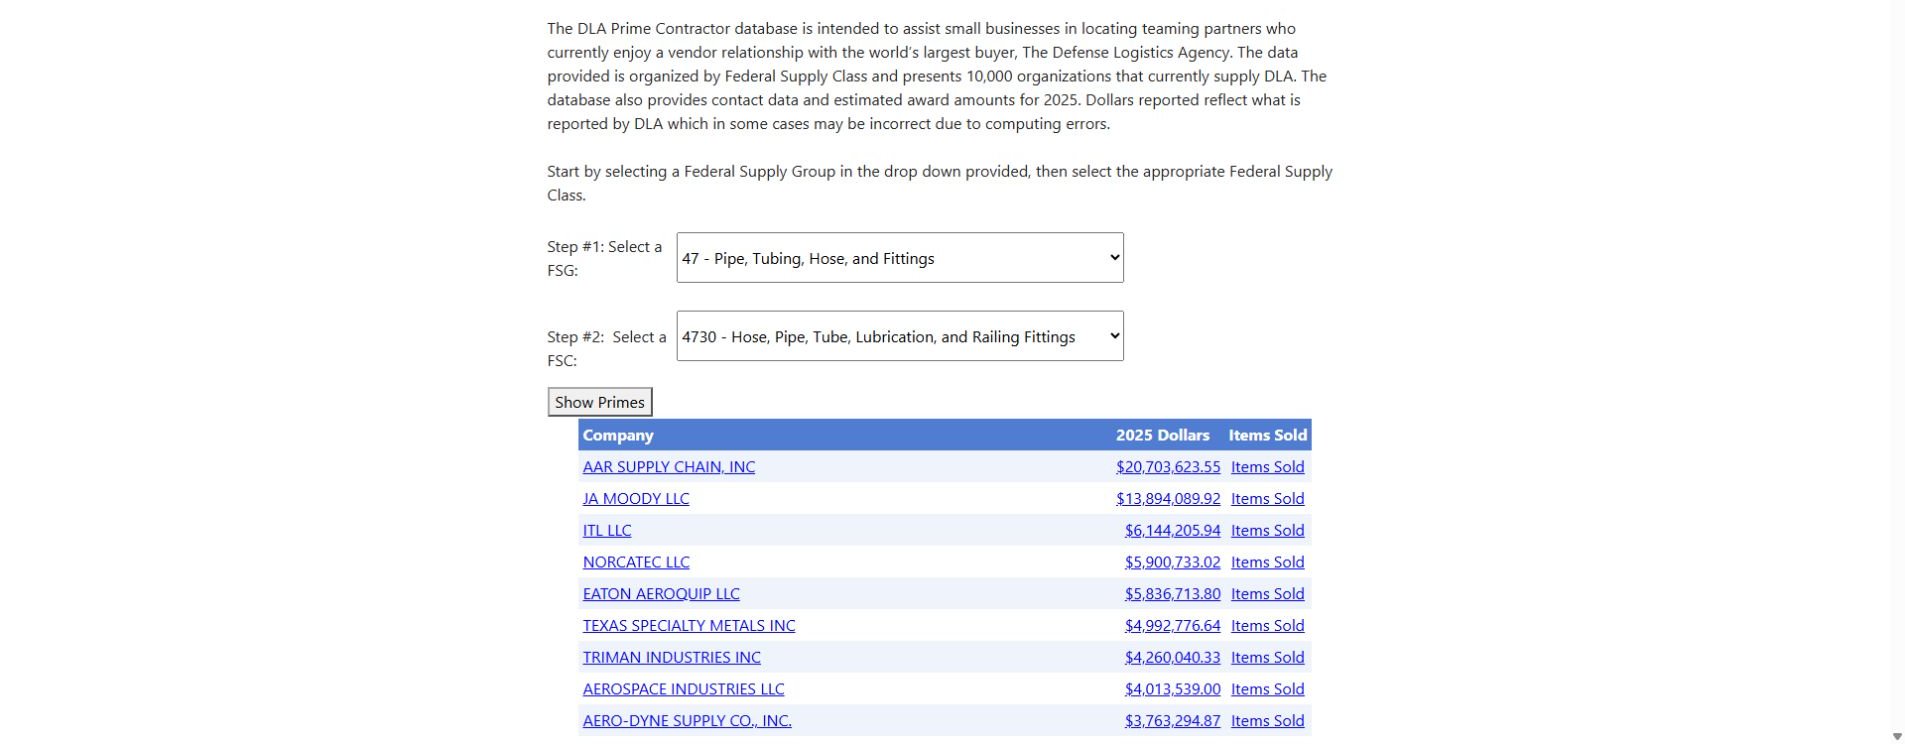Viewport: 1905px width, 744px height.
Task: View Items Sold for ITL LLC
Action: click(x=1267, y=531)
